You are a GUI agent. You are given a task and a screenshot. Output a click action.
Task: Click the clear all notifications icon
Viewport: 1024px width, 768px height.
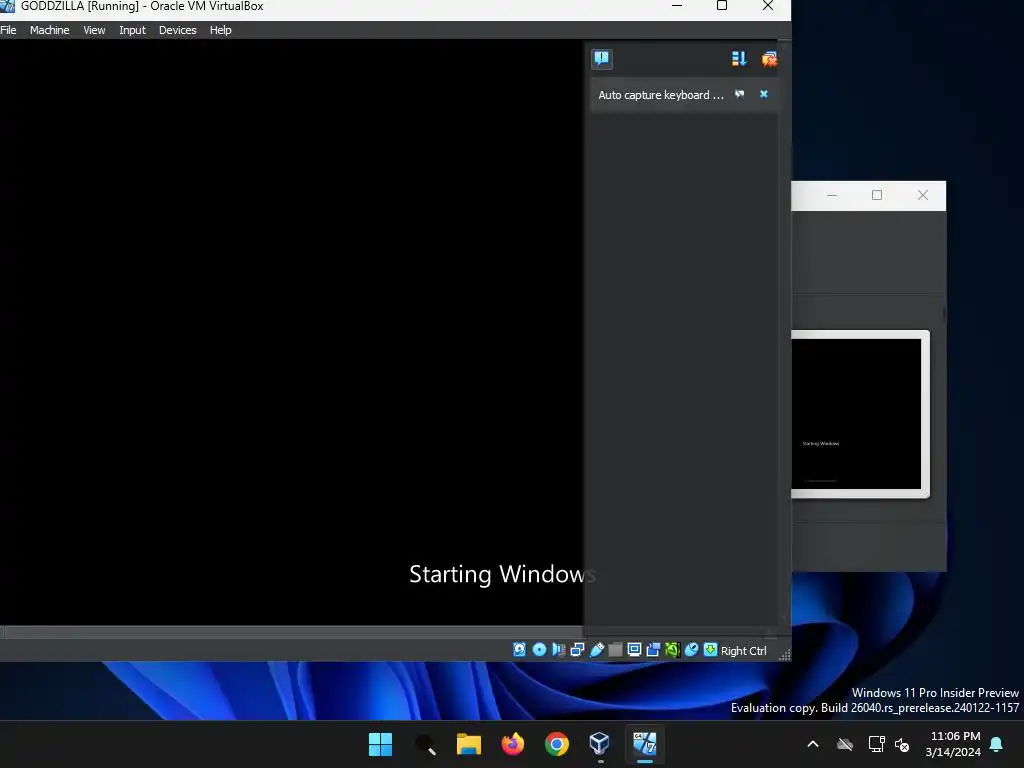coord(769,59)
